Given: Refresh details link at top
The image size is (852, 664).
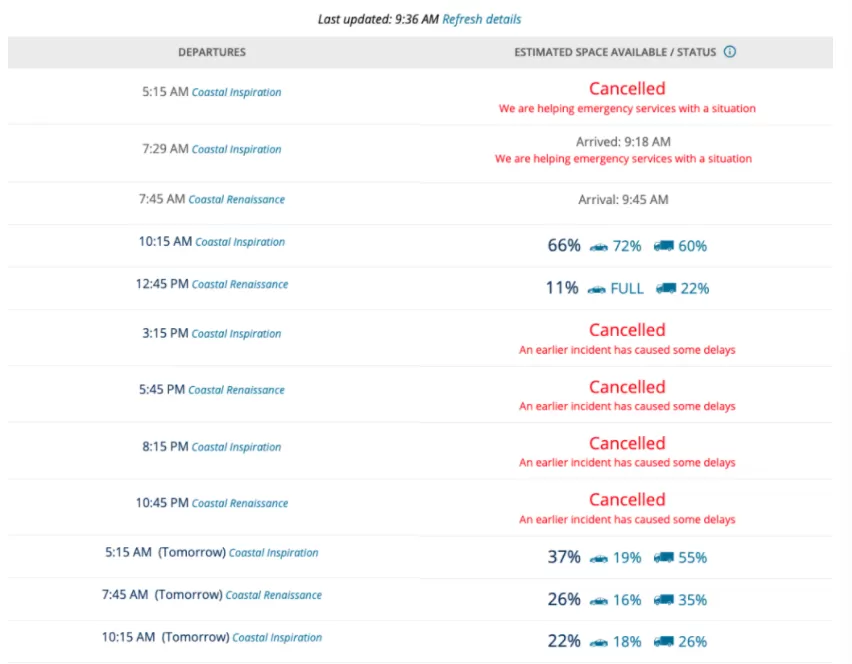Looking at the screenshot, I should click(481, 20).
